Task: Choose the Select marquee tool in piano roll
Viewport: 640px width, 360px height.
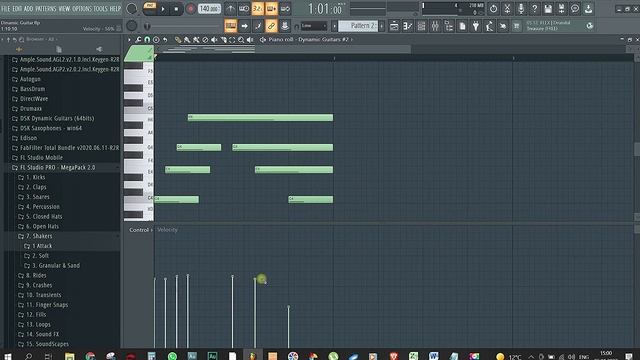Action: (232, 40)
